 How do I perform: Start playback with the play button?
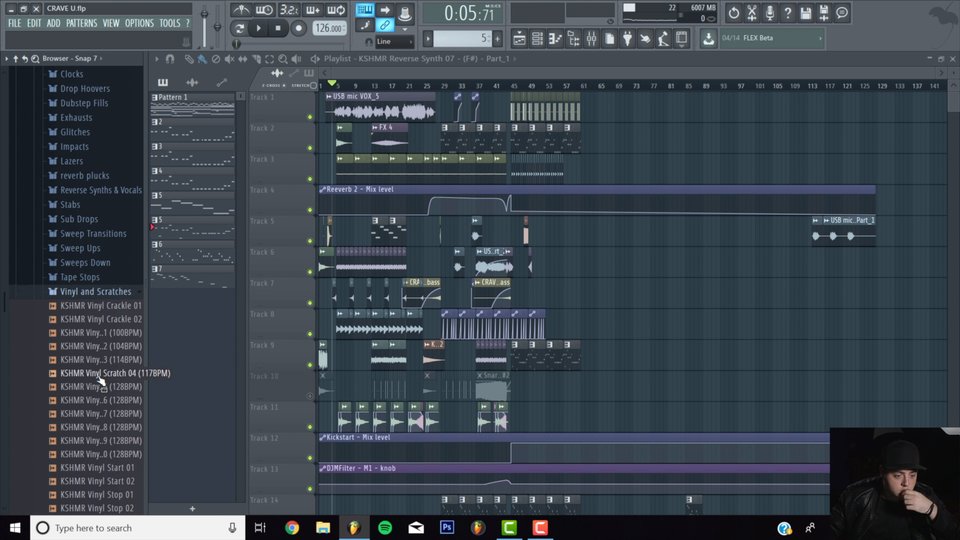258,28
